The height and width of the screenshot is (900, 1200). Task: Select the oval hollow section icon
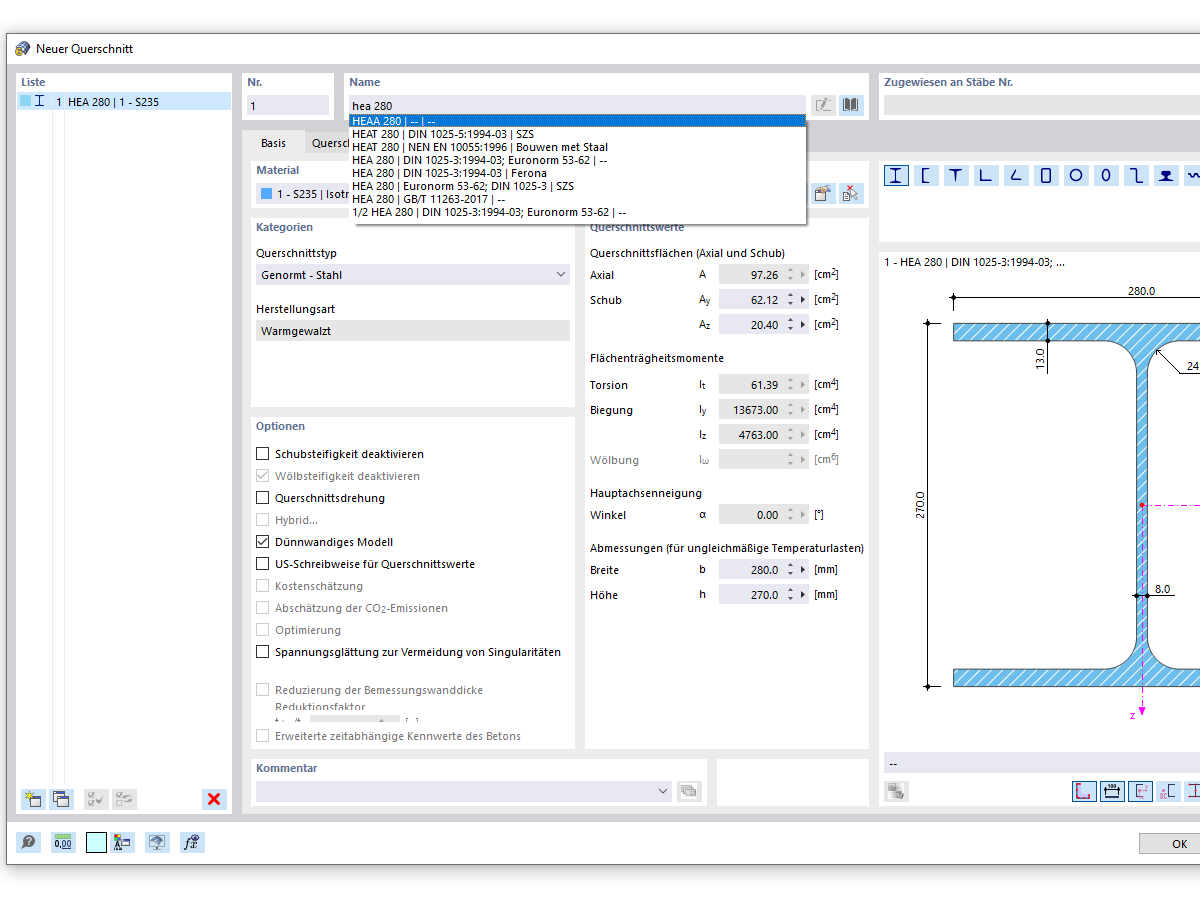(x=1105, y=176)
